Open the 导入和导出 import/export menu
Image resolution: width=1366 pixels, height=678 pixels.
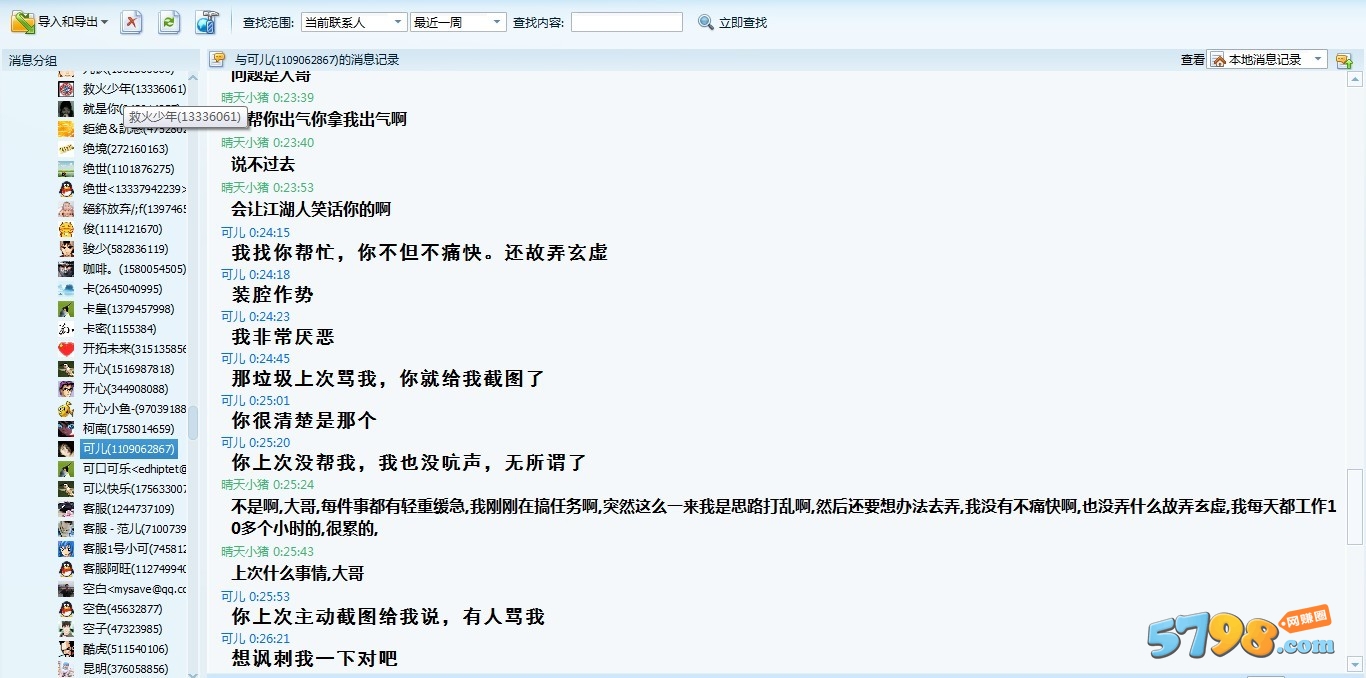coord(60,21)
